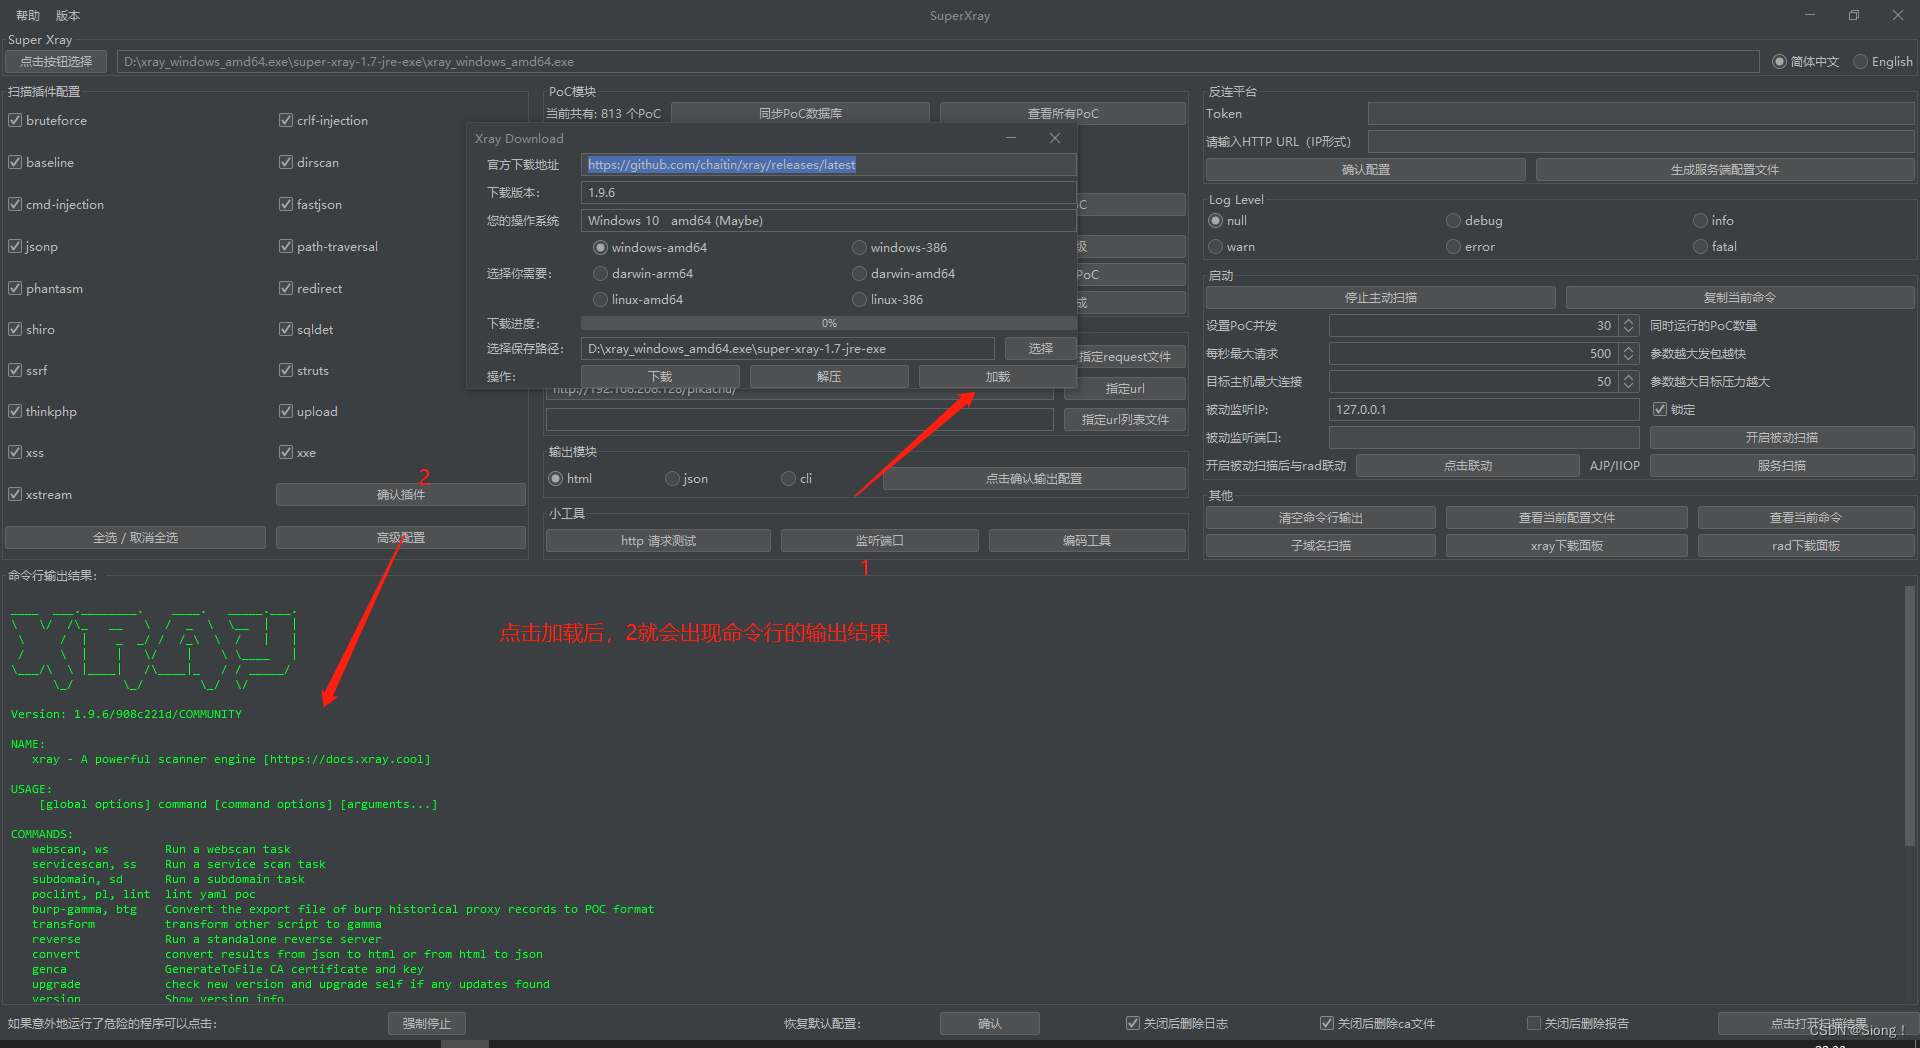The image size is (1920, 1048).
Task: Uncheck the bruteforce plugin
Action: 15,120
